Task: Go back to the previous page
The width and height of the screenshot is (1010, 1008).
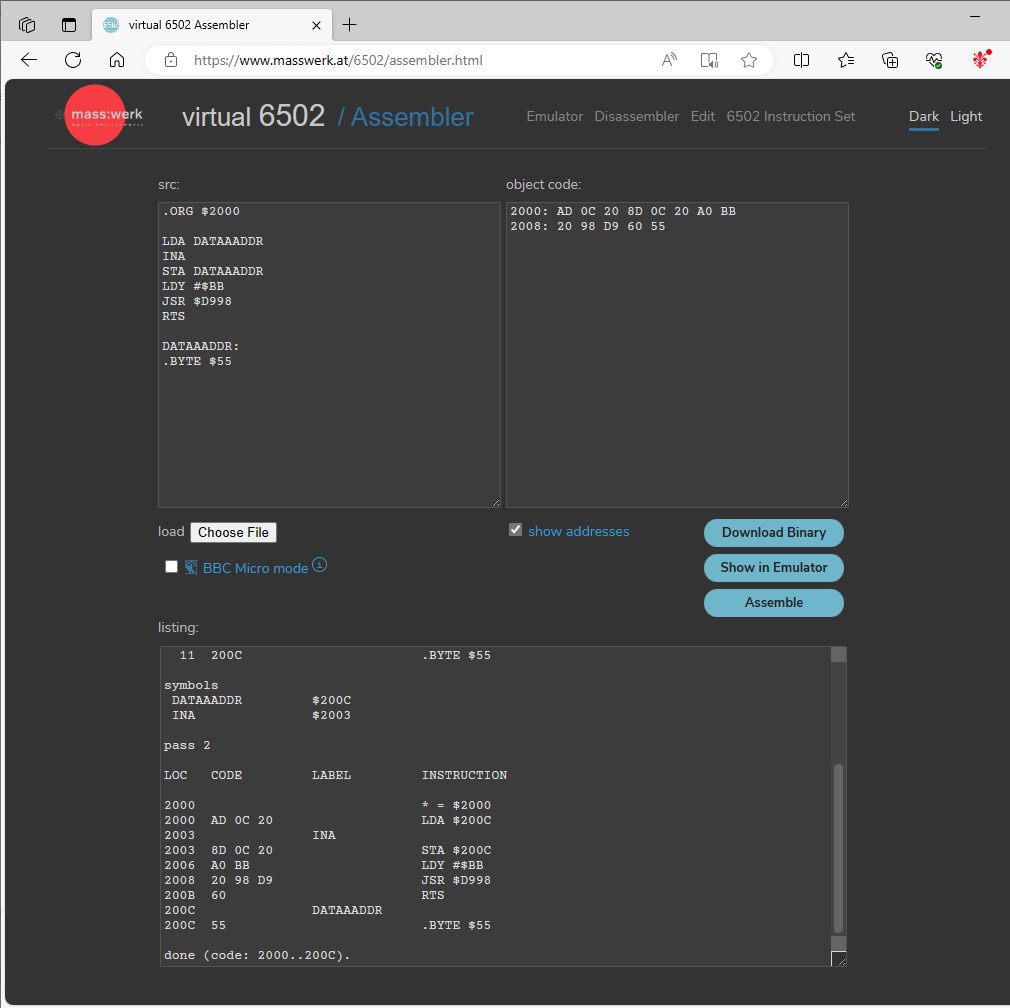Action: [29, 61]
